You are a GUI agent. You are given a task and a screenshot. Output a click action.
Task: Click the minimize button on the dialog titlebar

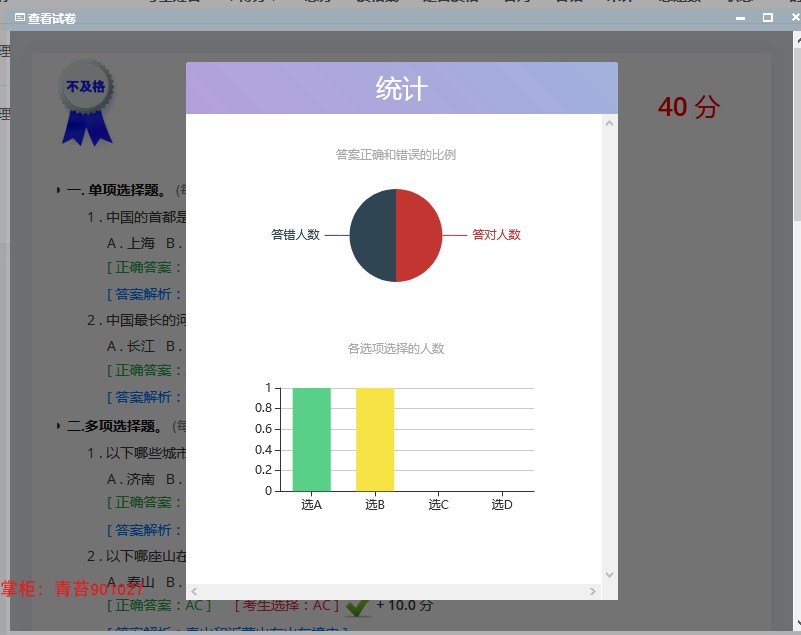(x=741, y=18)
